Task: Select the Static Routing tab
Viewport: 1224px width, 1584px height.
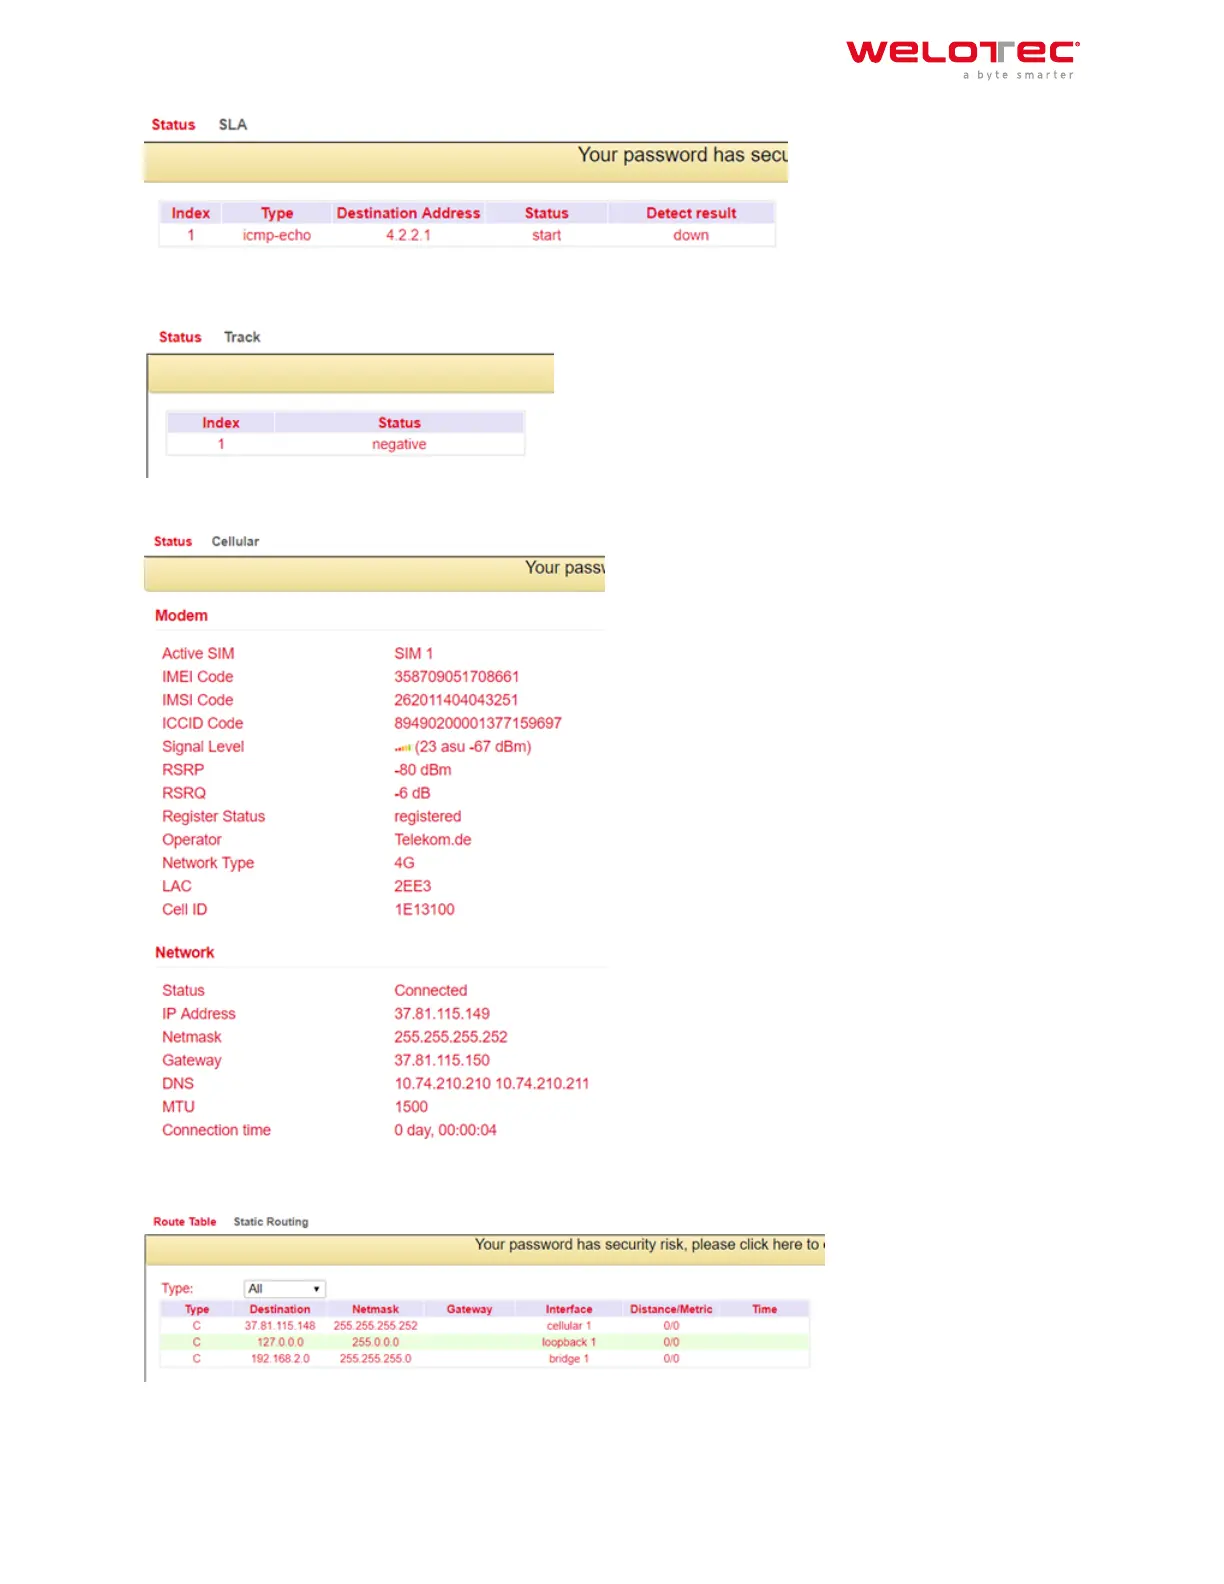Action: (271, 1222)
